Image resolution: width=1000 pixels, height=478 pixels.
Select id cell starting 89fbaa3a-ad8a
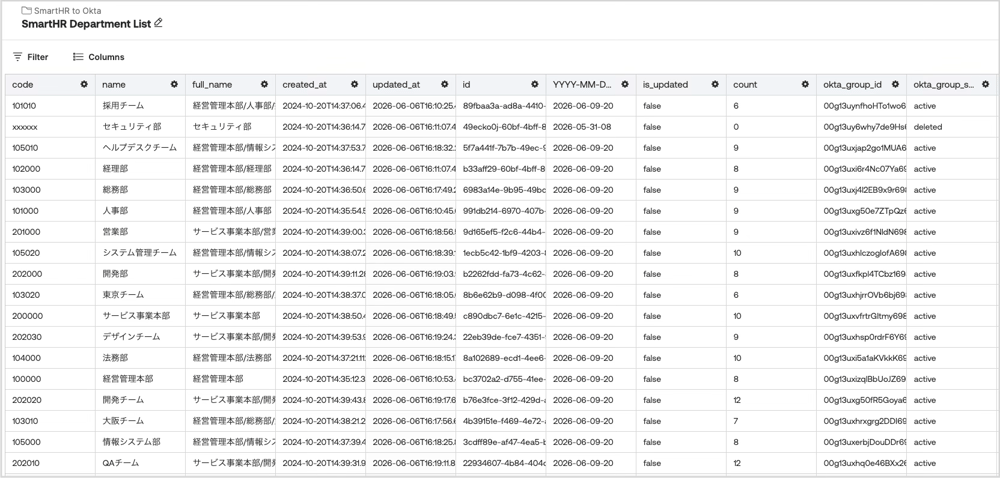[x=501, y=106]
